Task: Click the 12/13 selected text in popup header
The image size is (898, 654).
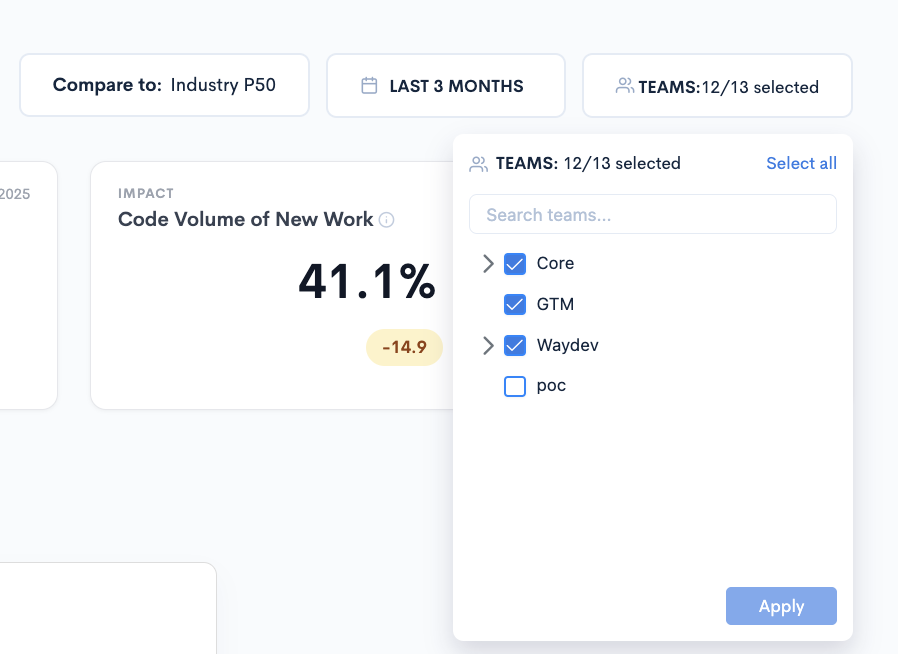Action: (622, 164)
